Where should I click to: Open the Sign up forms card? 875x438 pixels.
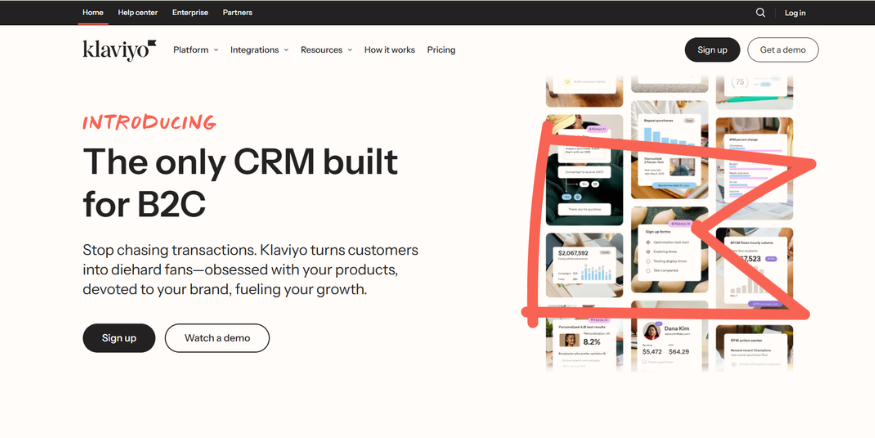[670, 248]
